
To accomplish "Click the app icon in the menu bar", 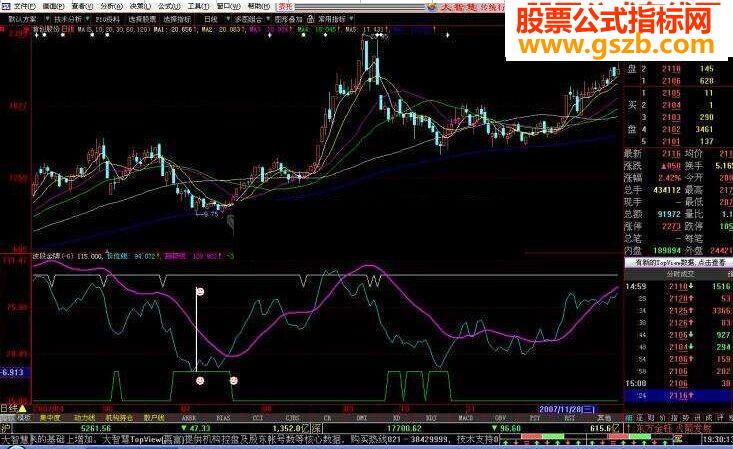I will (5, 6).
